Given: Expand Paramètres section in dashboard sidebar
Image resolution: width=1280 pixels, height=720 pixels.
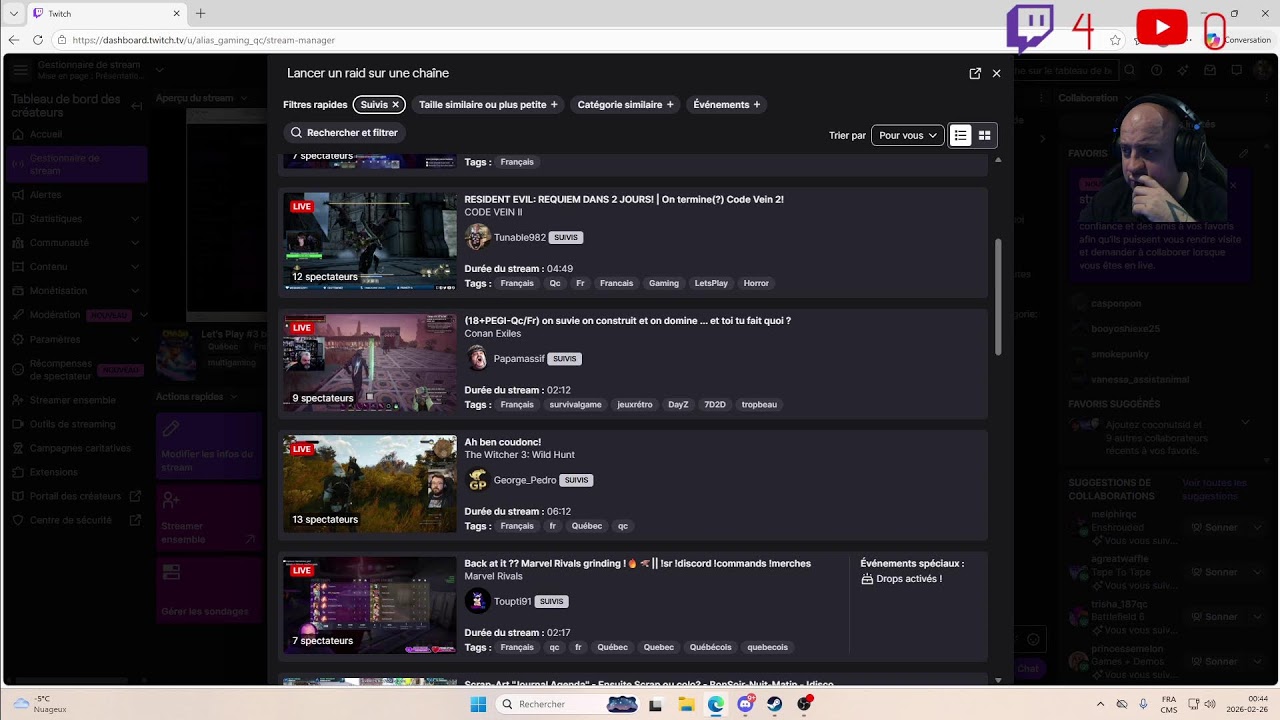Looking at the screenshot, I should pyautogui.click(x=135, y=339).
